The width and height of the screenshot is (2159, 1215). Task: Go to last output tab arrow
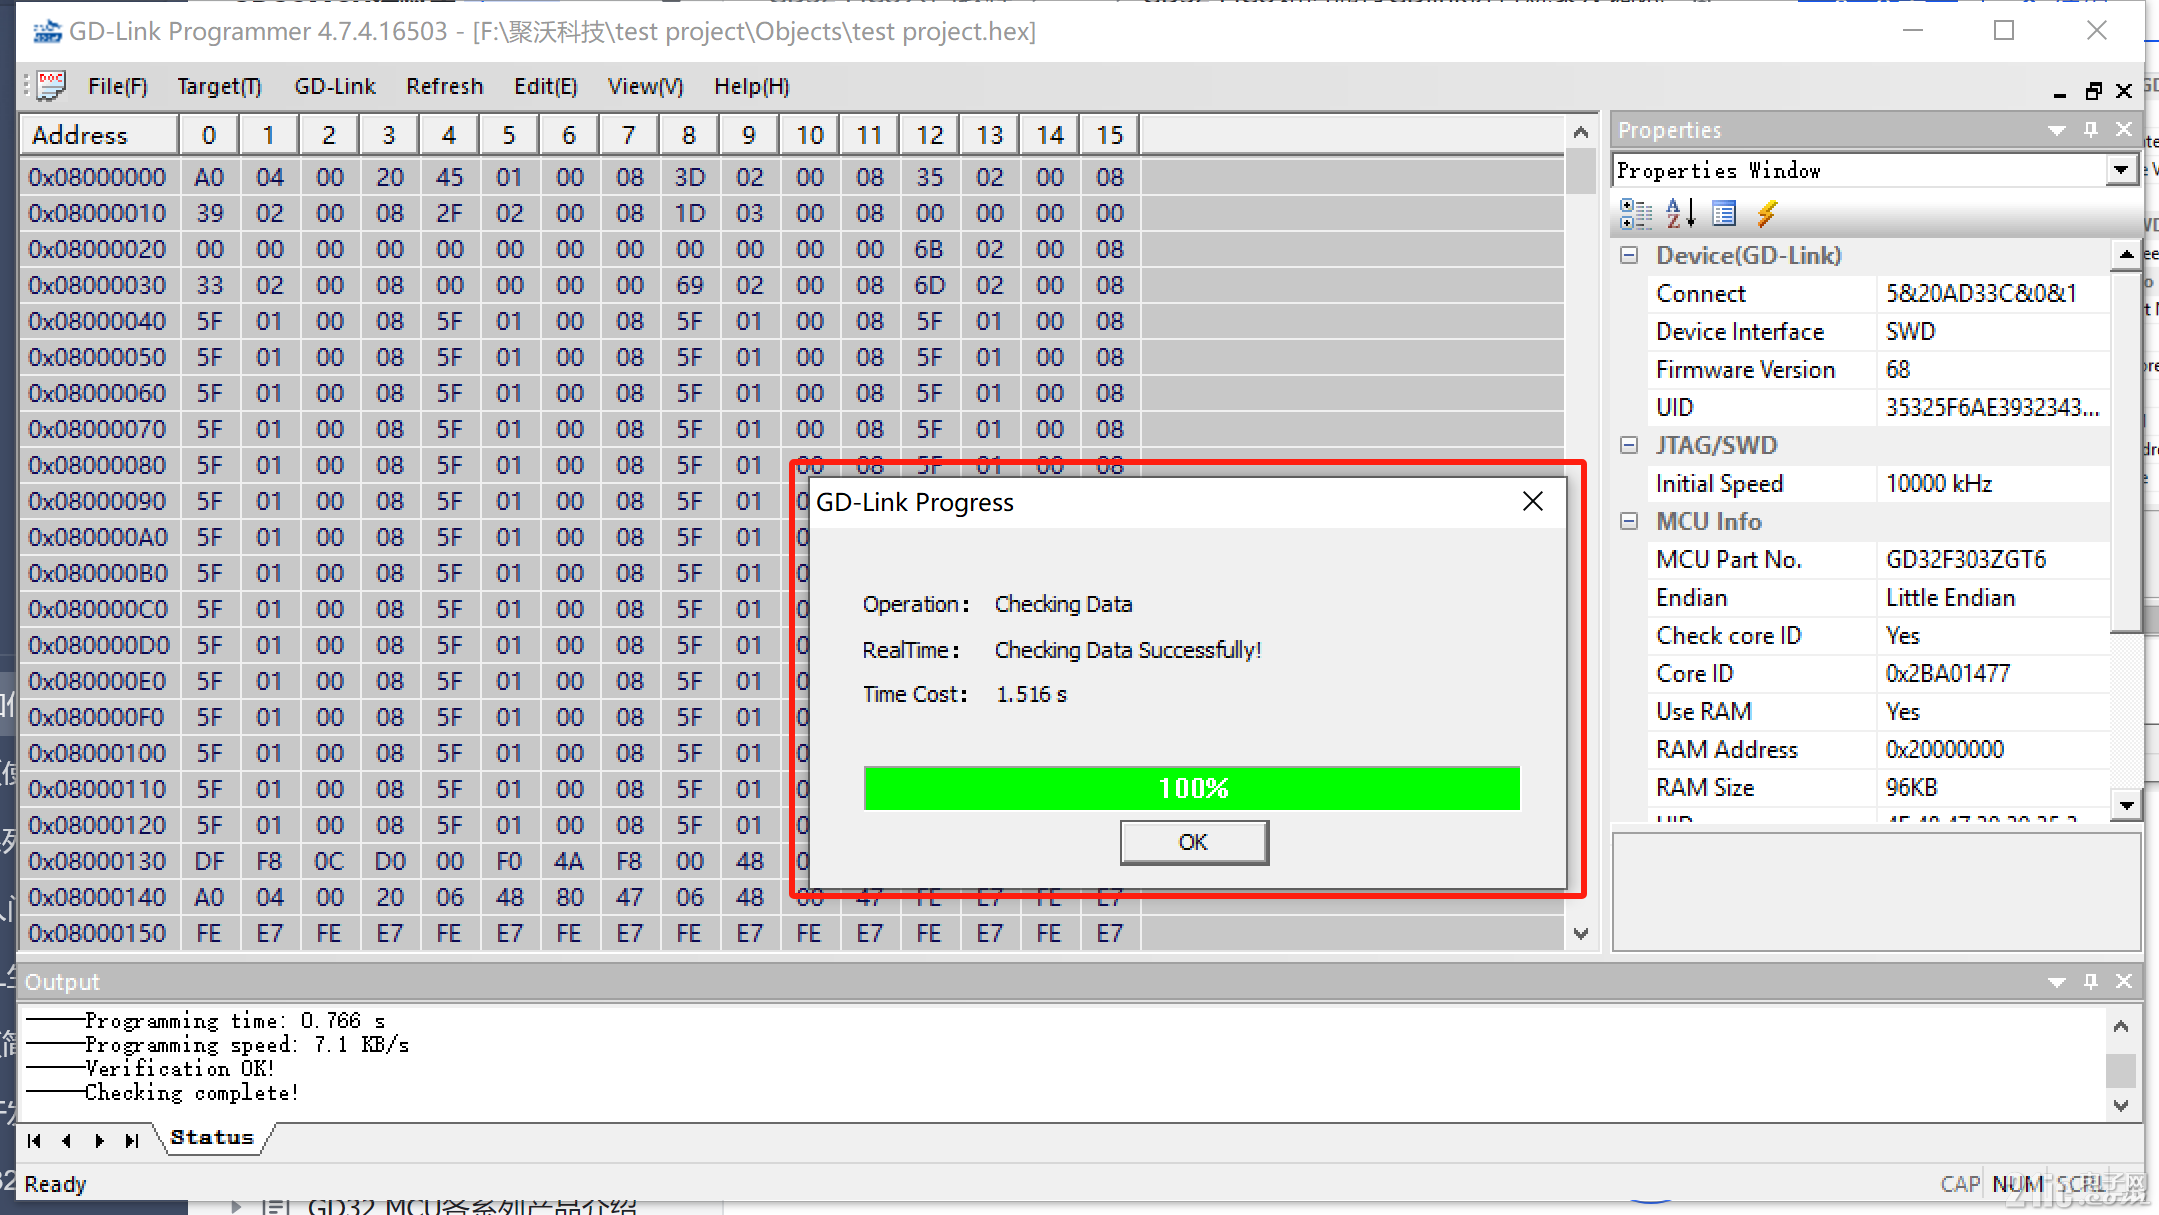[132, 1140]
